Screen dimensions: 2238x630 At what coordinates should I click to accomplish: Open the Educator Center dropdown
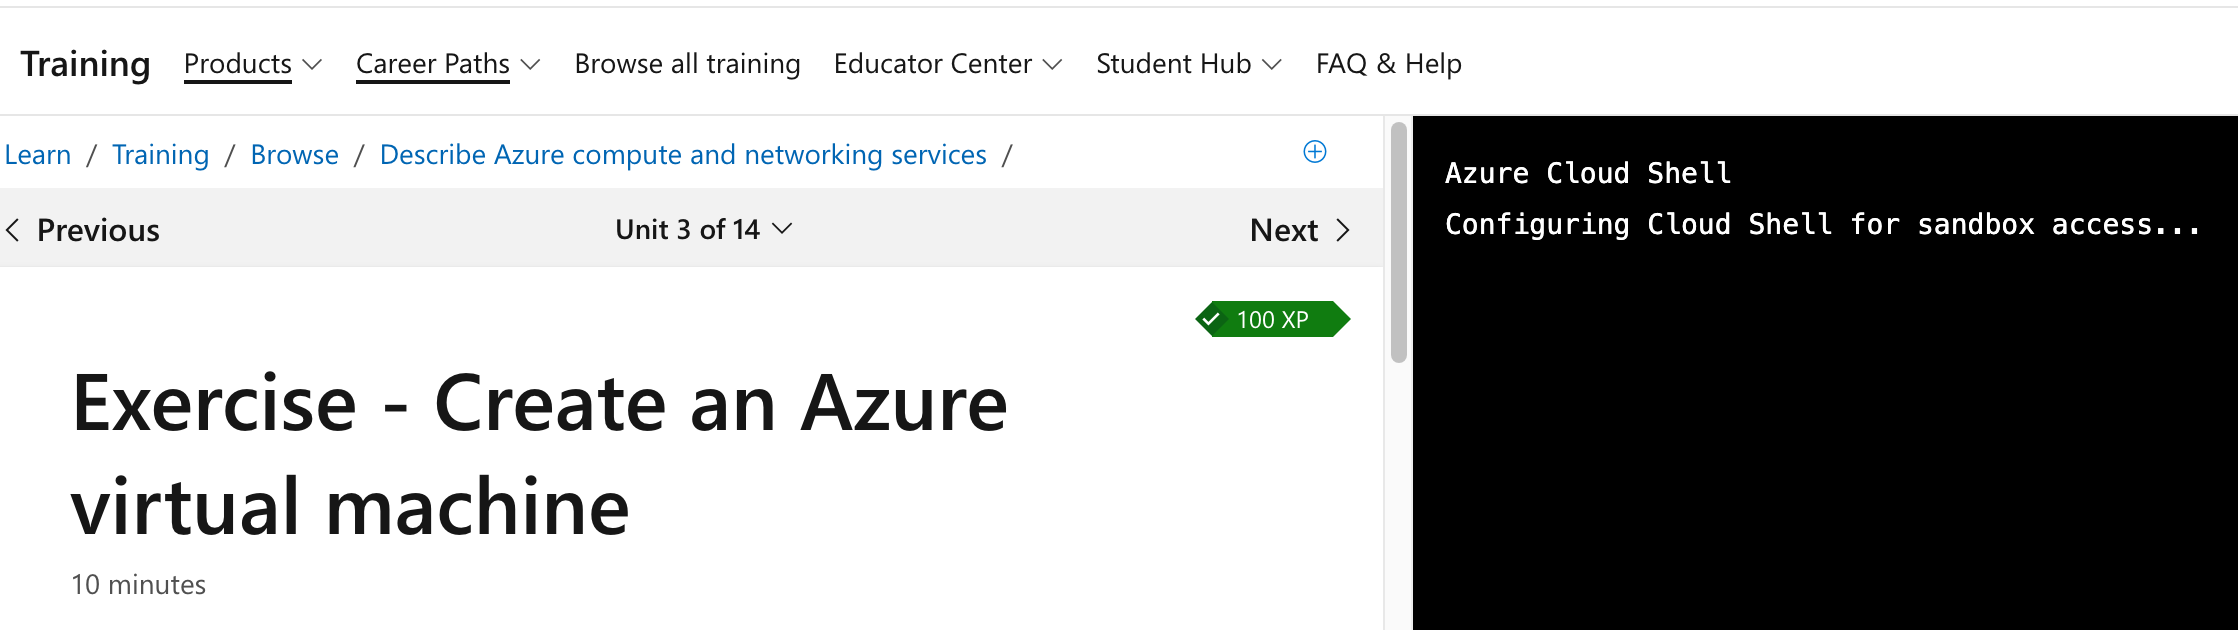pos(948,64)
